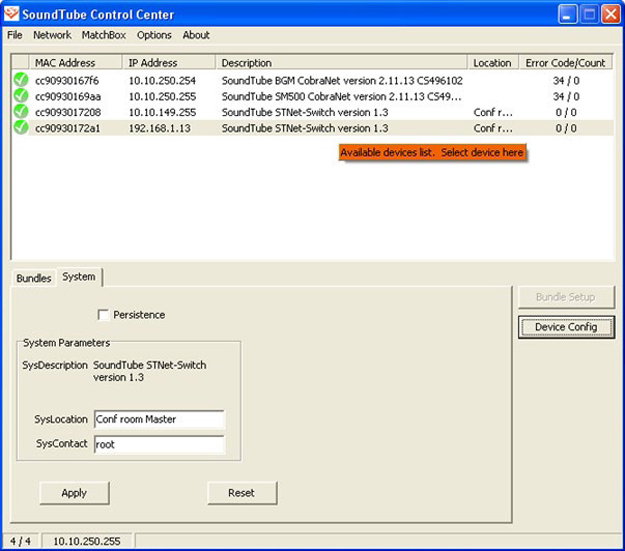This screenshot has height=551, width=625.
Task: Switch to the Bundles tab
Action: (x=34, y=278)
